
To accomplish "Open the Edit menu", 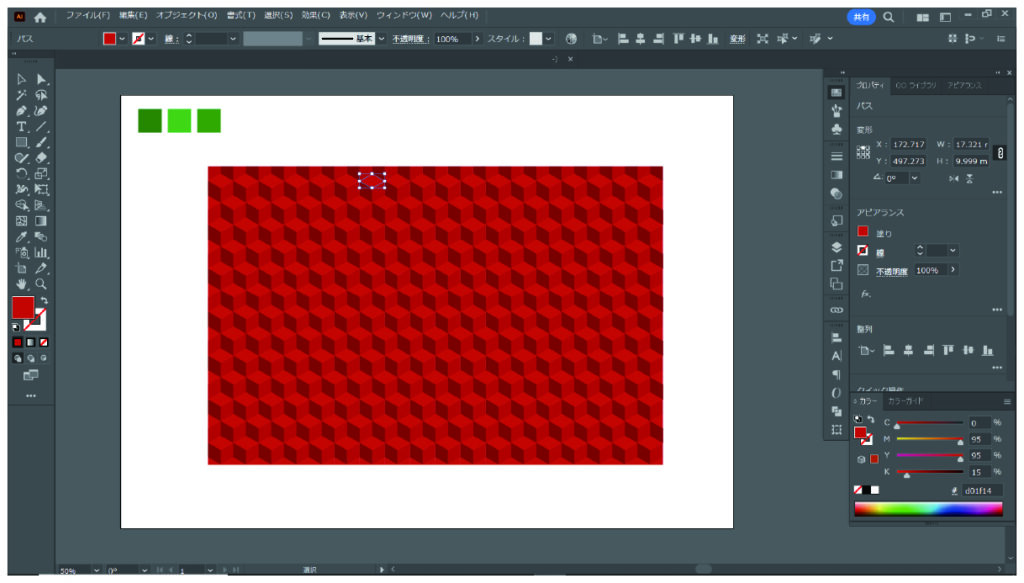I will pos(133,15).
